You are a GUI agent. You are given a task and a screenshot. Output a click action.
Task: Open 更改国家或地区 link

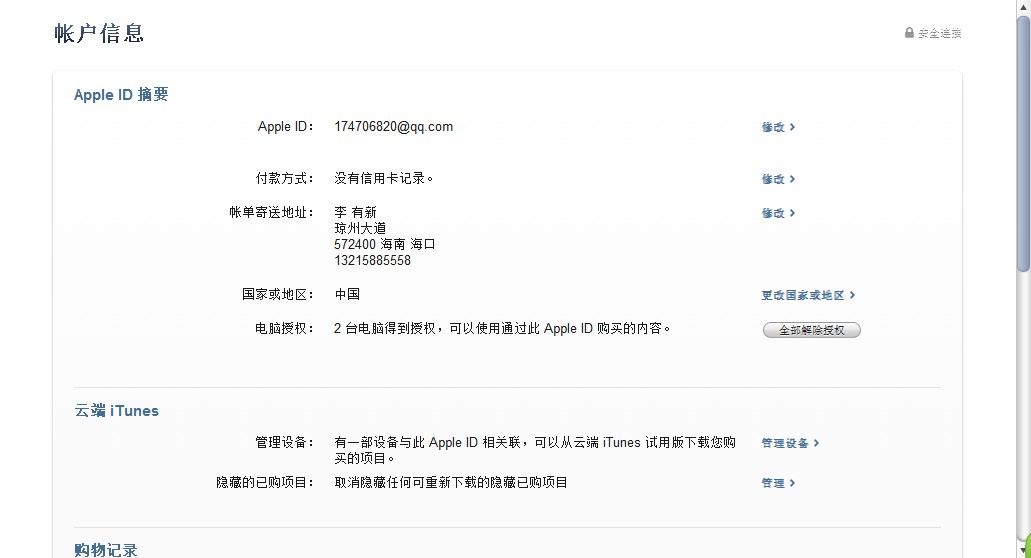808,295
